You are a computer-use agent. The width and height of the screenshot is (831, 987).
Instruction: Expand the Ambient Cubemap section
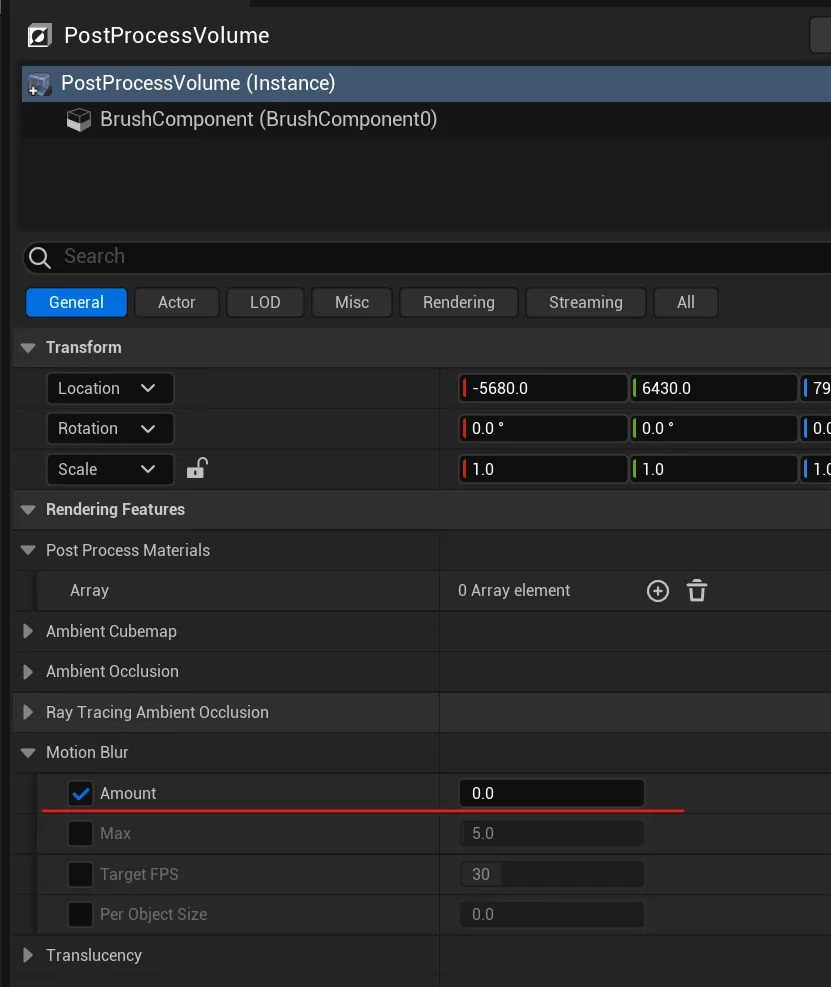tap(28, 631)
